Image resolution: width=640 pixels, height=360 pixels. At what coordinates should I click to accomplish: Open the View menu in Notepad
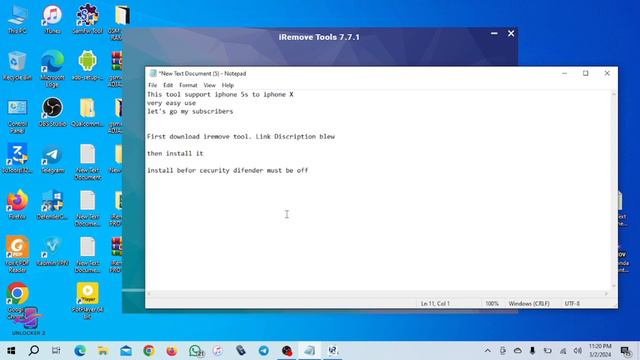tap(209, 85)
